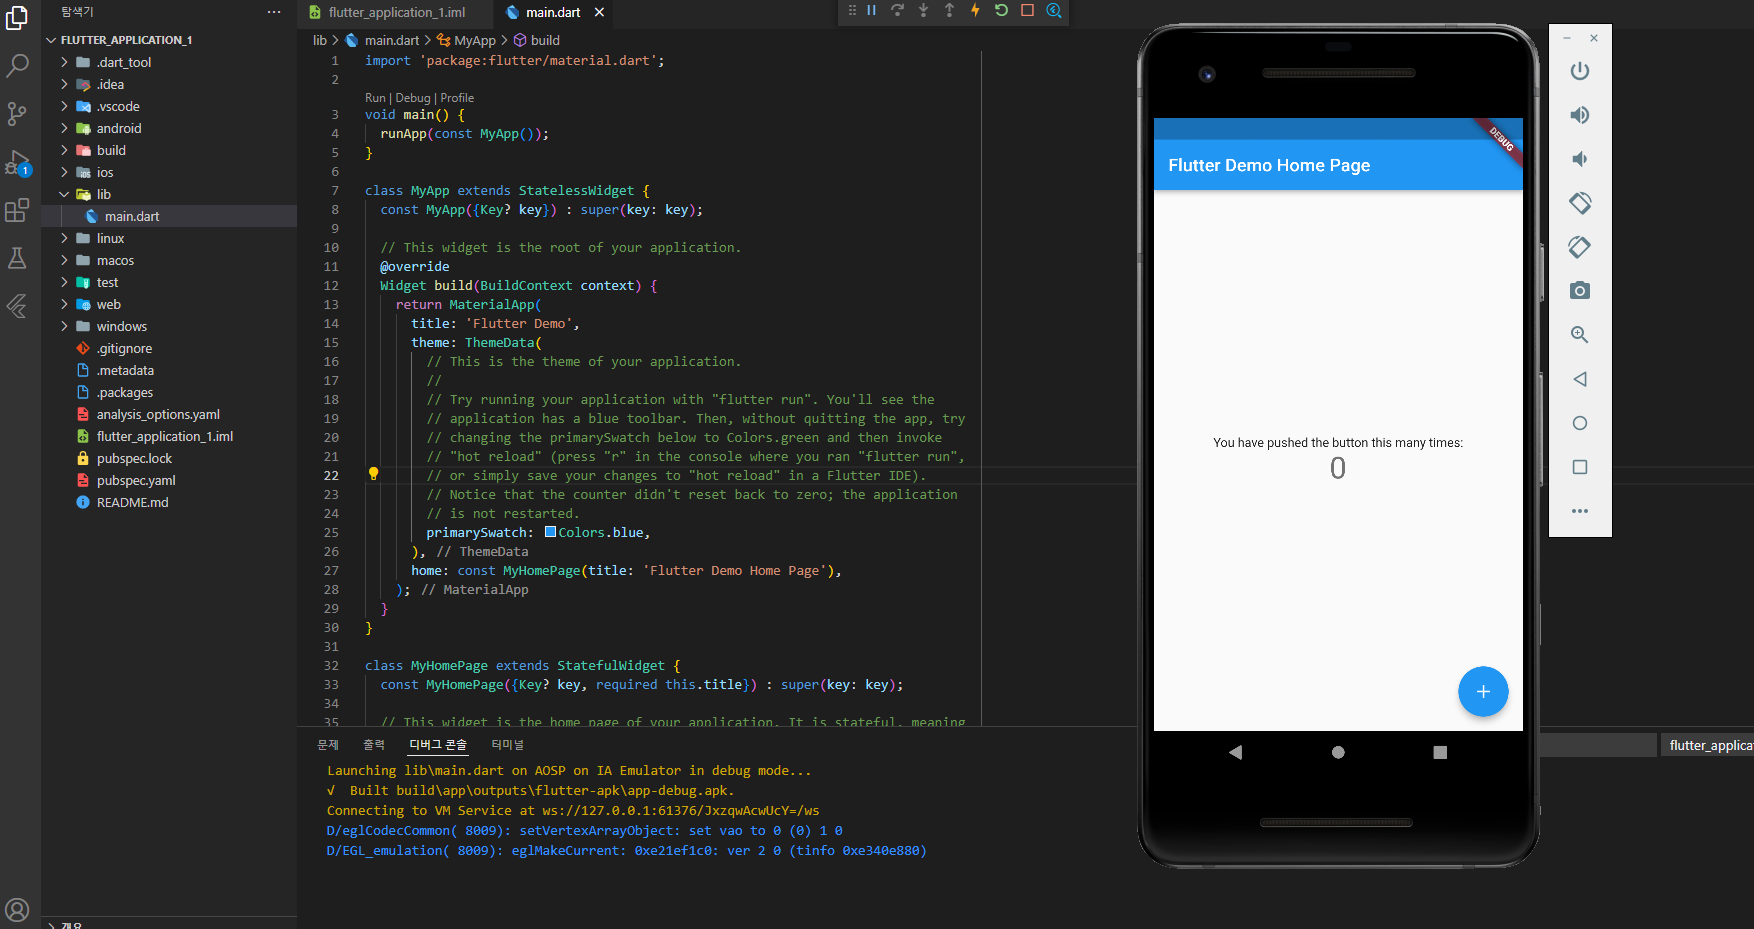Viewport: 1754px width, 929px height.
Task: Click the Profile code lens link
Action: pos(457,98)
